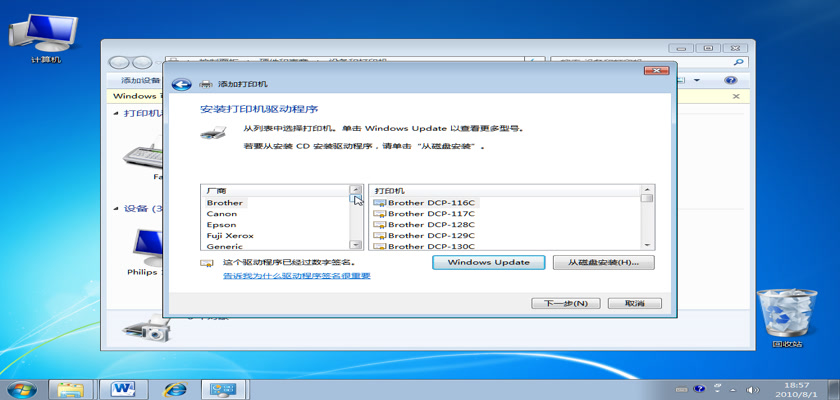Viewport: 840px width, 400px height.
Task: Click the back arrow in Add Printer wizard
Action: (181, 84)
